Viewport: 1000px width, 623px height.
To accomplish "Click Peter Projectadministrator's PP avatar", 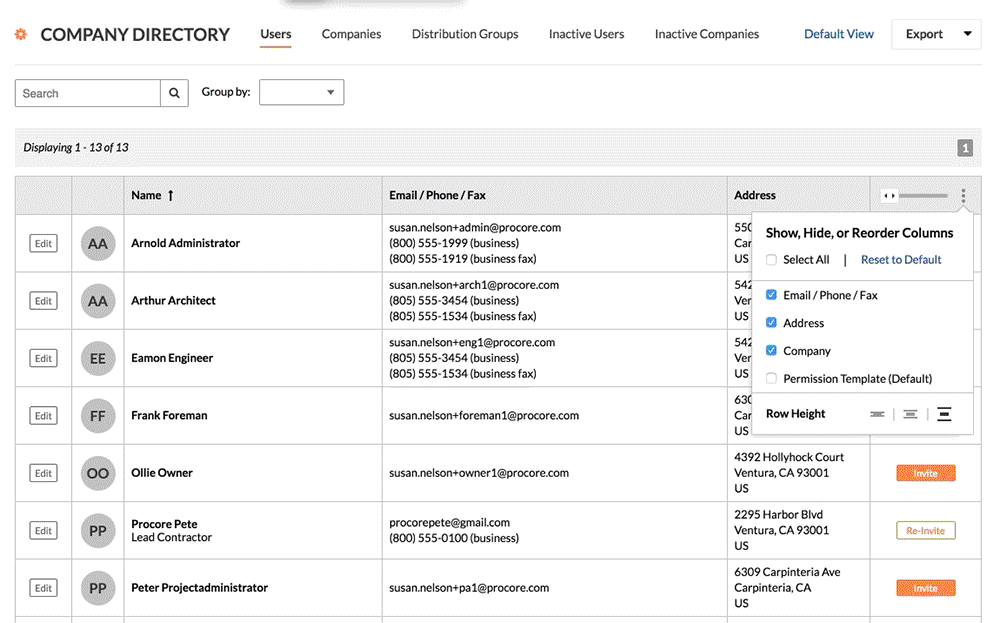I will 98,588.
